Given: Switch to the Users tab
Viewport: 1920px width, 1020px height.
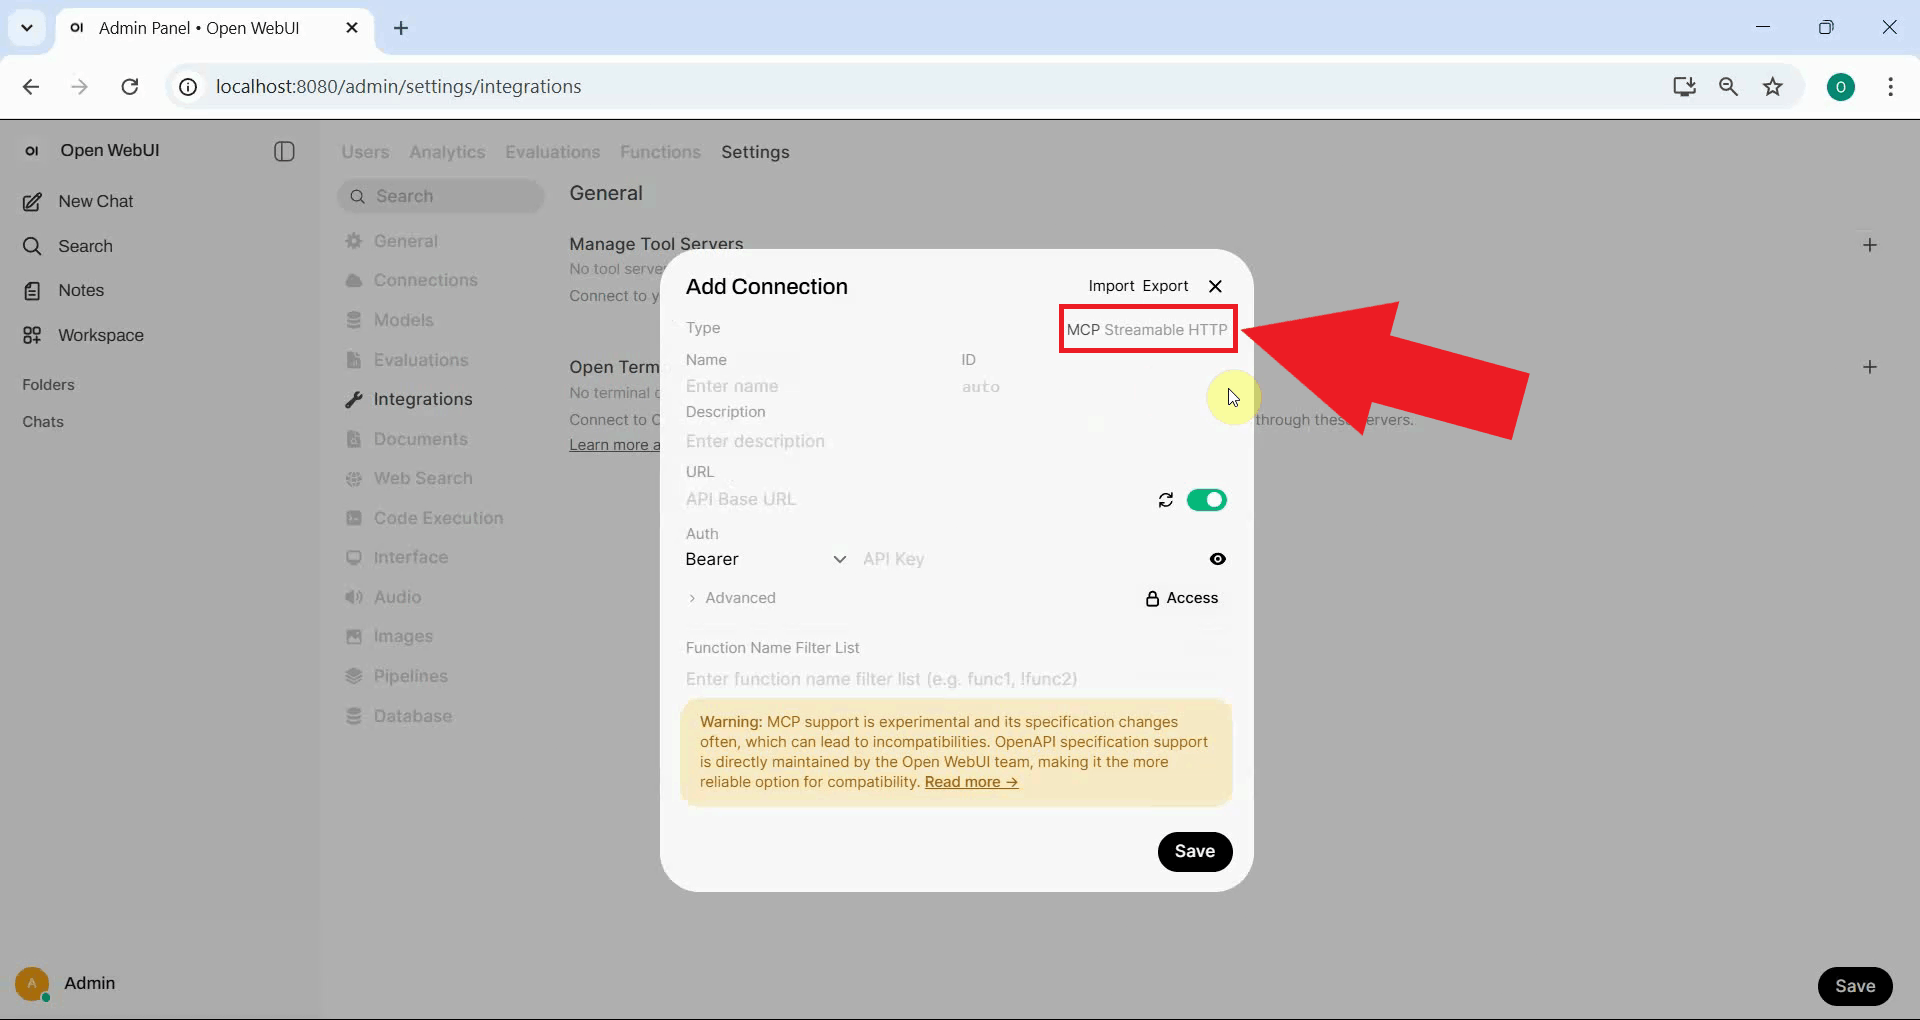Looking at the screenshot, I should (365, 152).
